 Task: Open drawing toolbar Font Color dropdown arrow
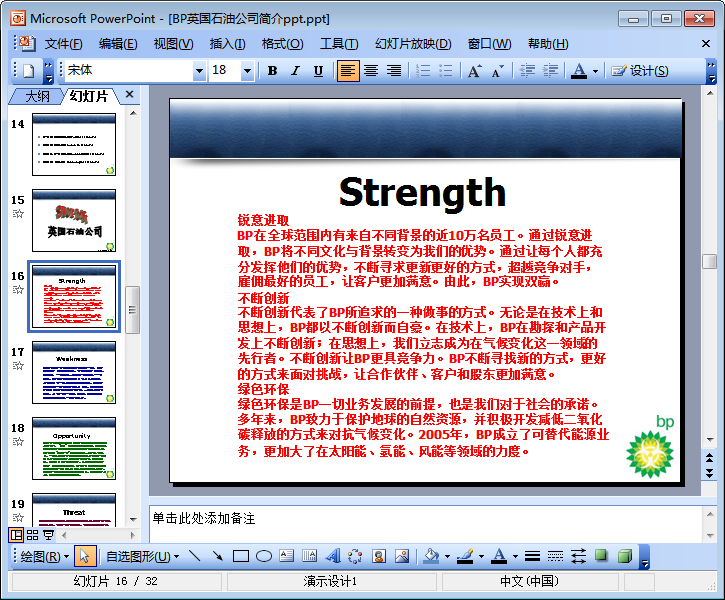(x=515, y=557)
